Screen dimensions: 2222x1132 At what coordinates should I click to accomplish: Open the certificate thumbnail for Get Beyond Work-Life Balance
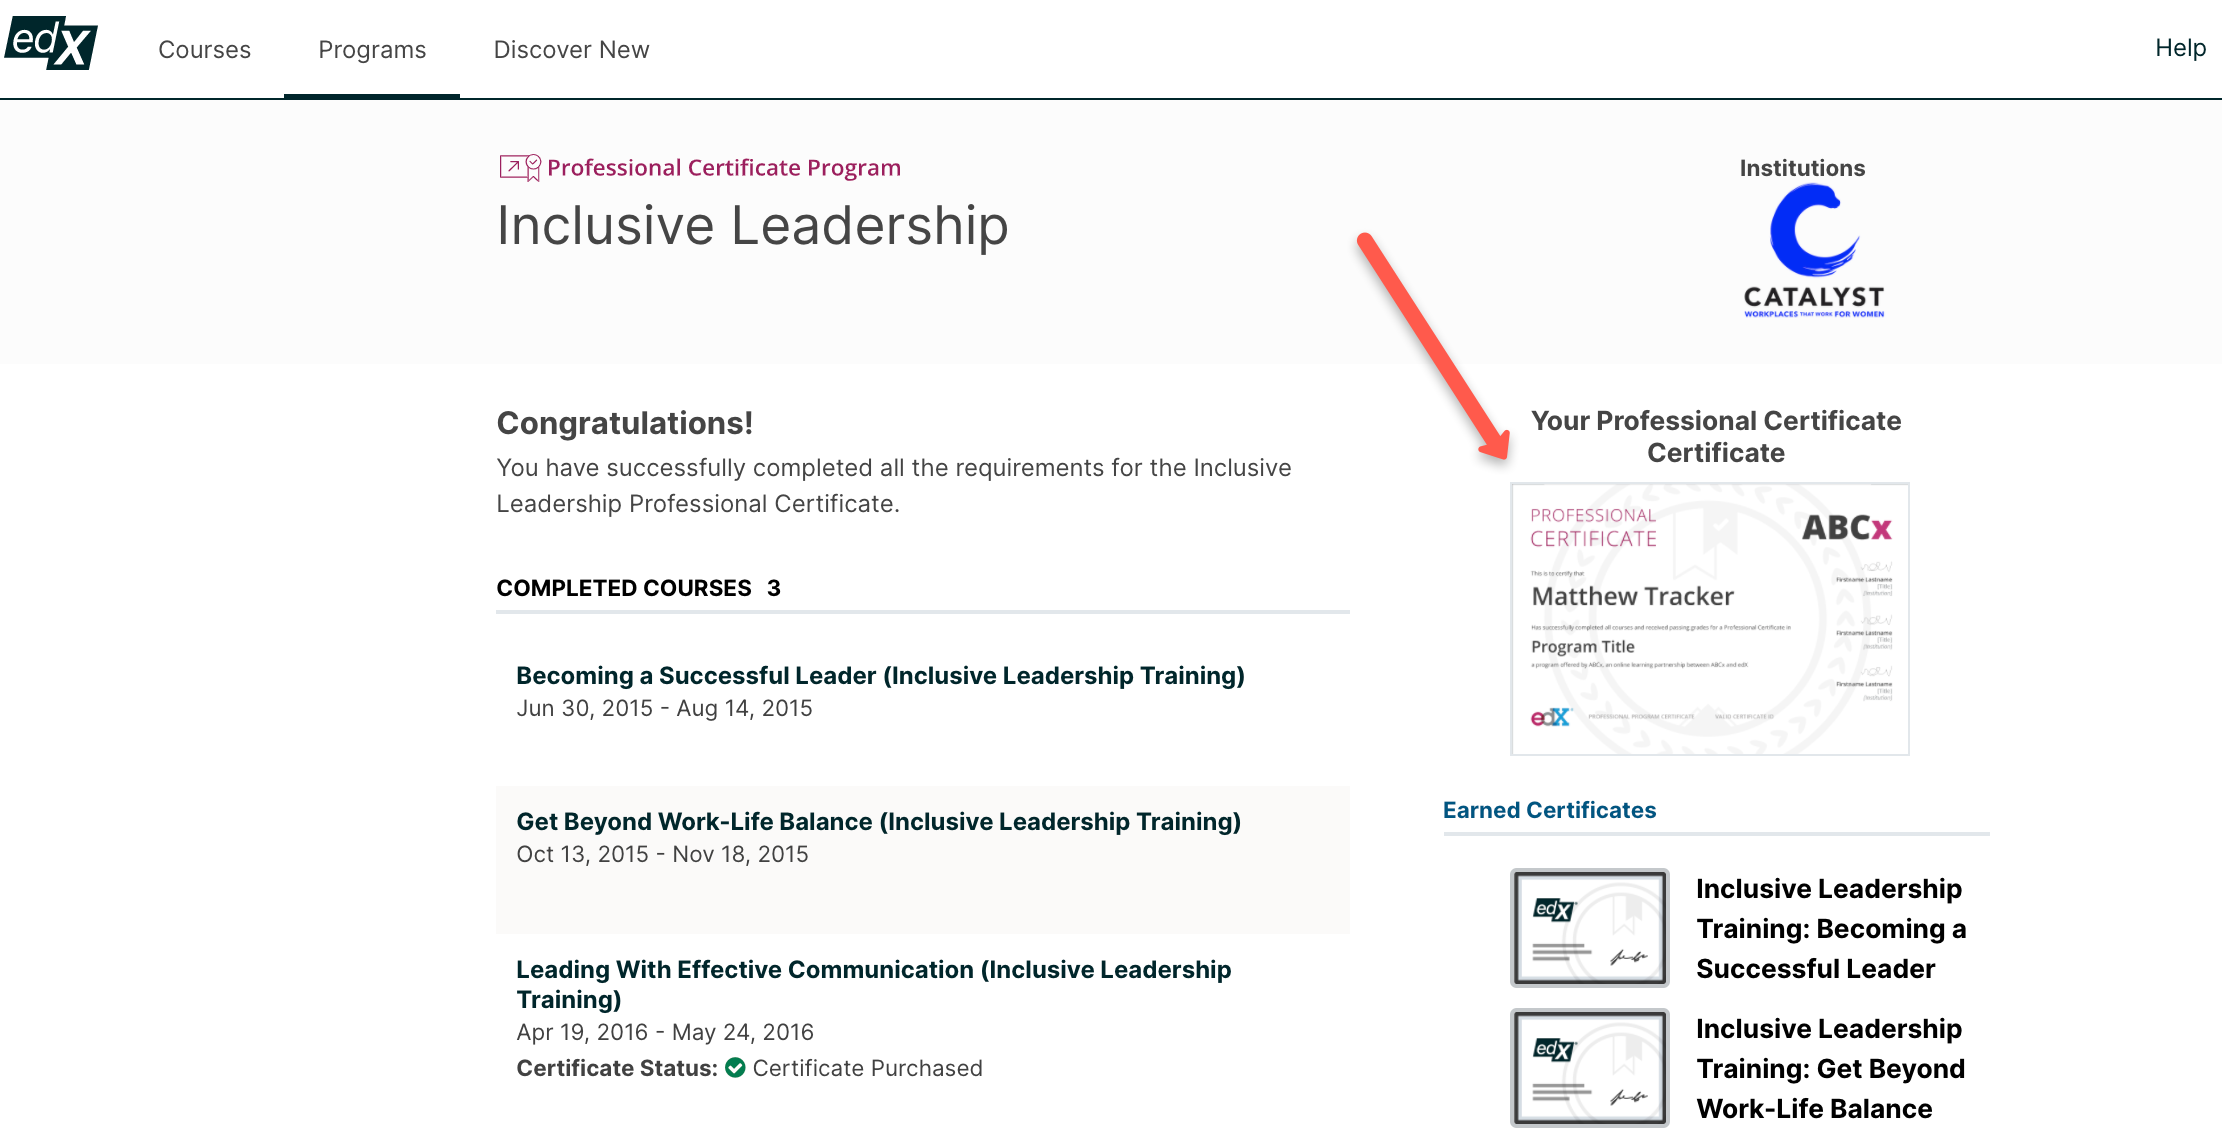coord(1589,1067)
